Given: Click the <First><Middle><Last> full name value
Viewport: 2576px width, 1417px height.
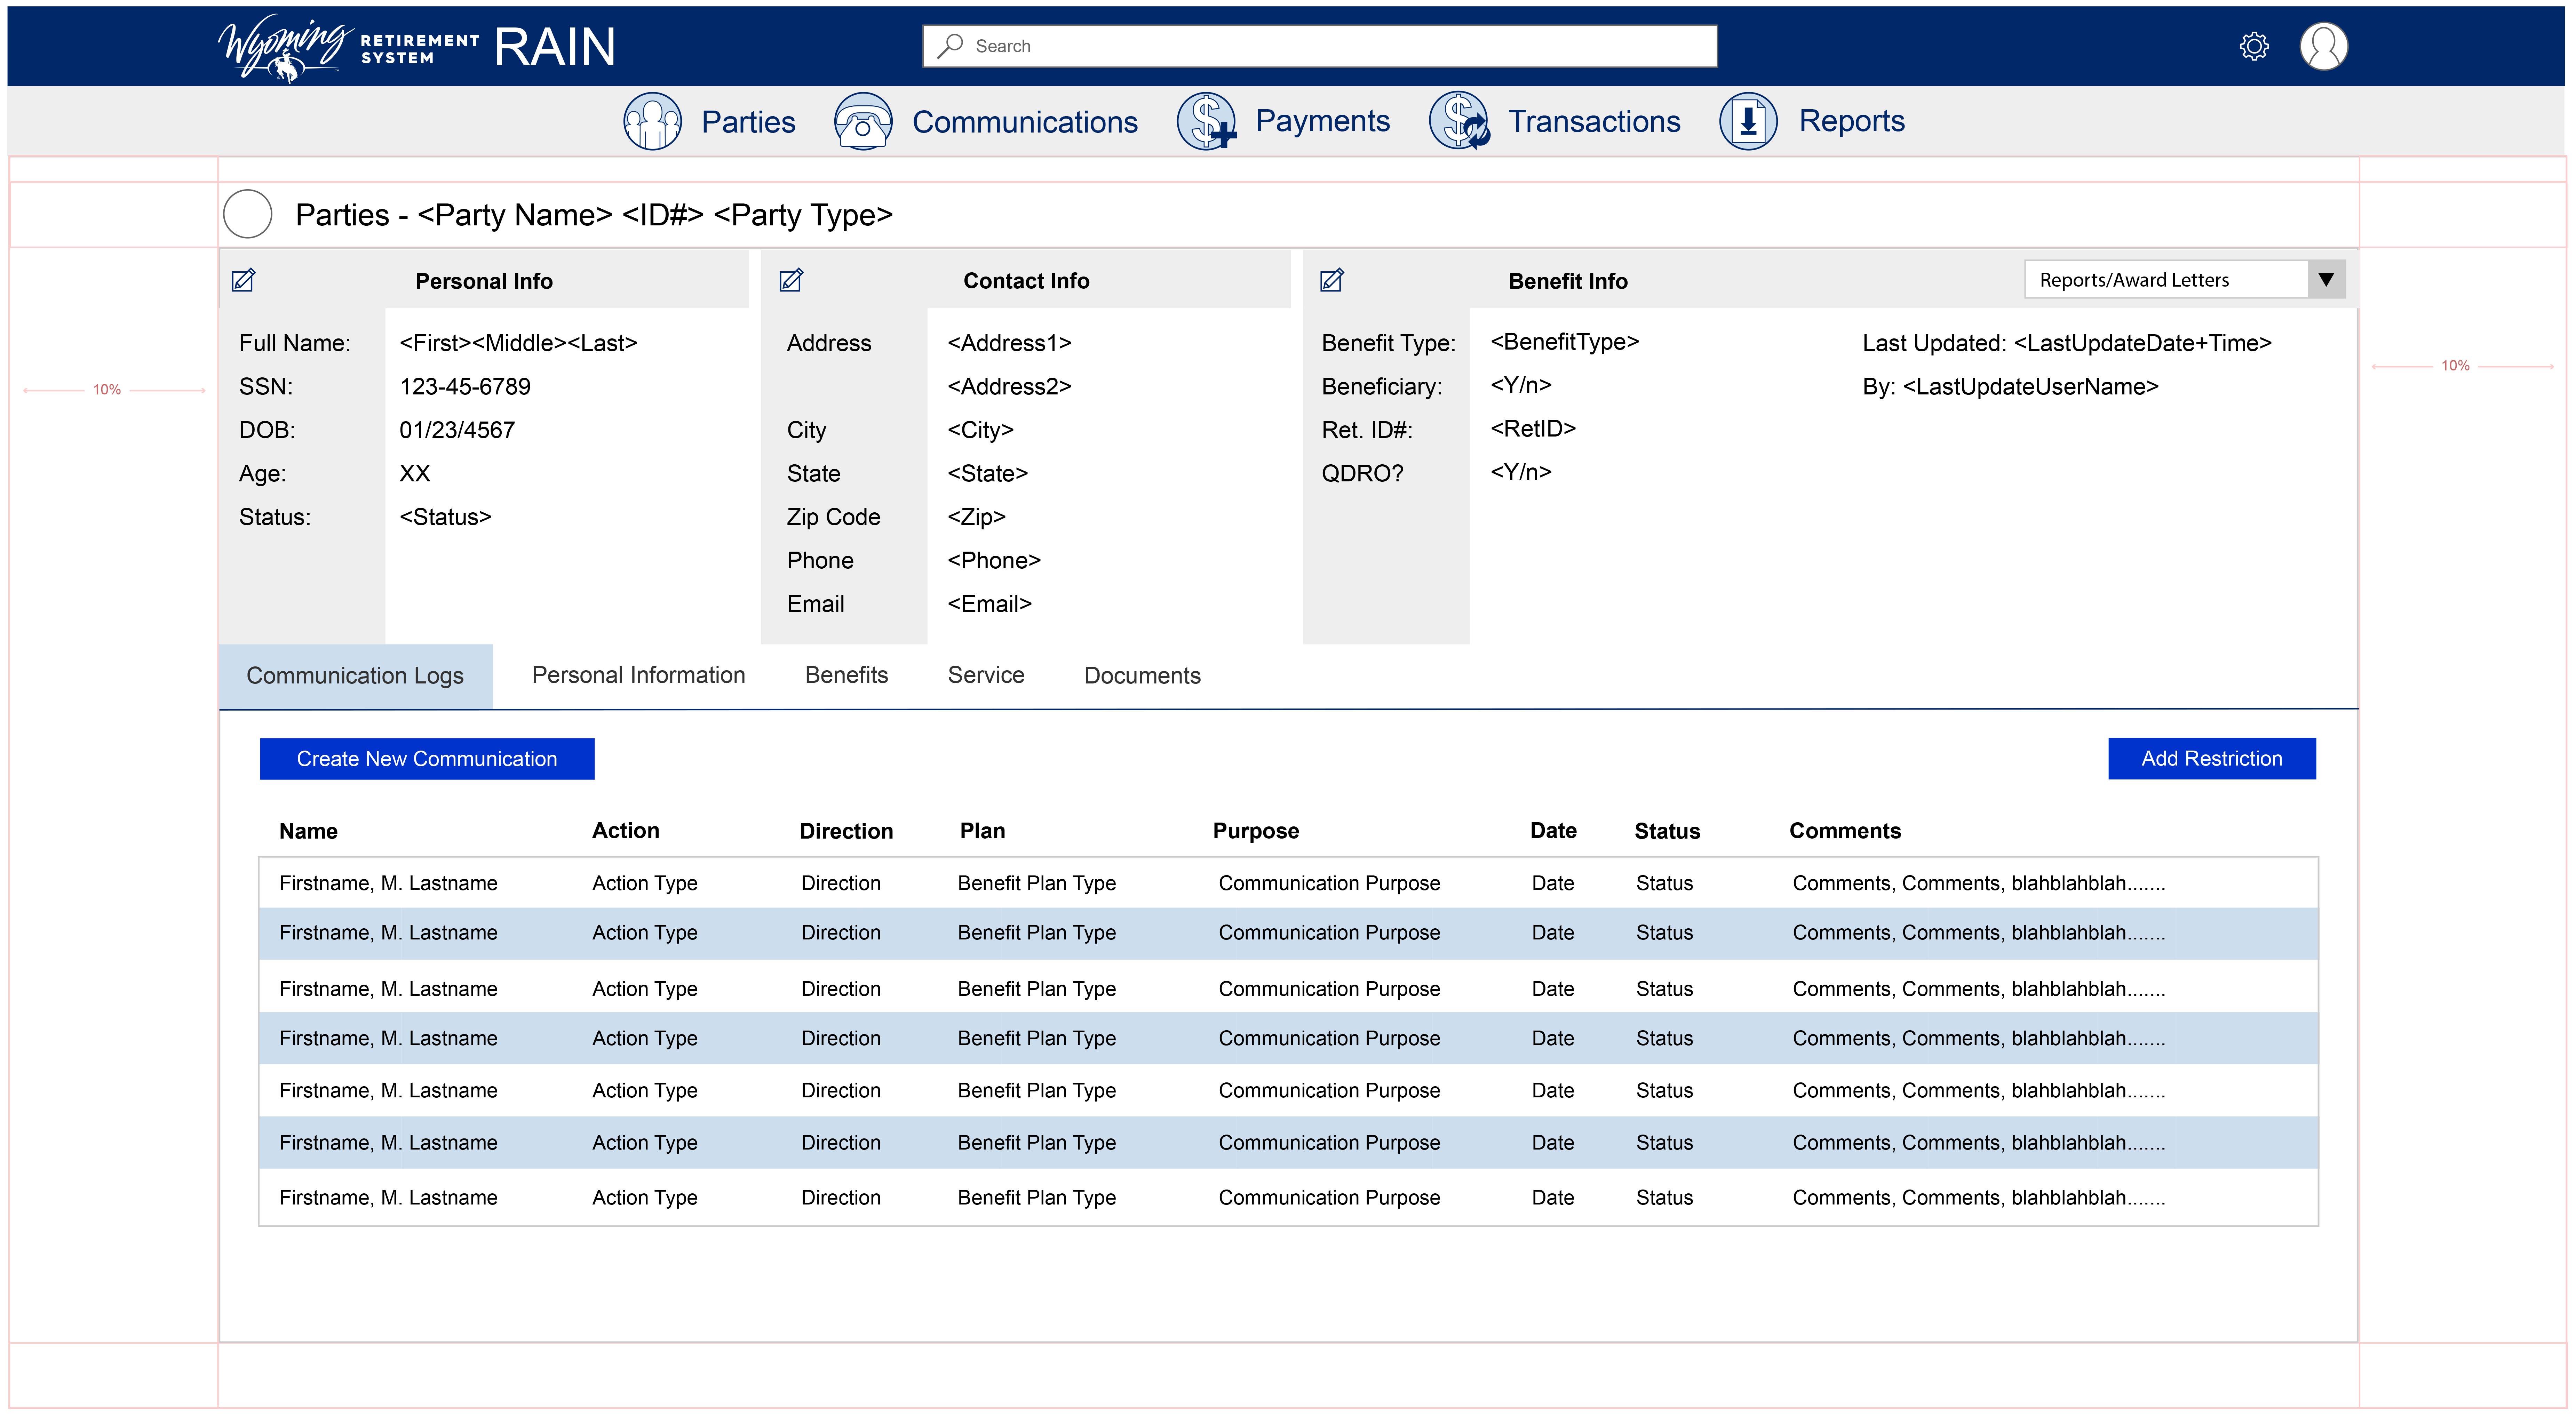Looking at the screenshot, I should point(518,343).
